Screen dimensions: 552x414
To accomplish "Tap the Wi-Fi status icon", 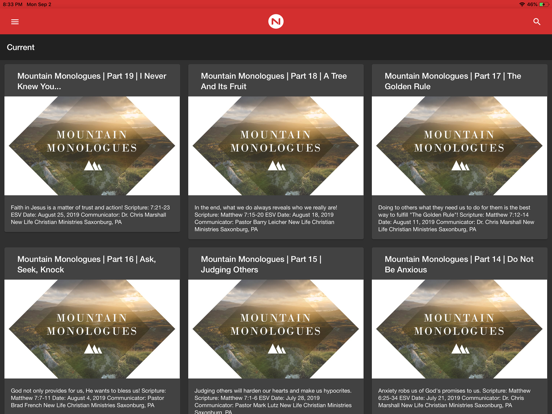I will tap(522, 4).
